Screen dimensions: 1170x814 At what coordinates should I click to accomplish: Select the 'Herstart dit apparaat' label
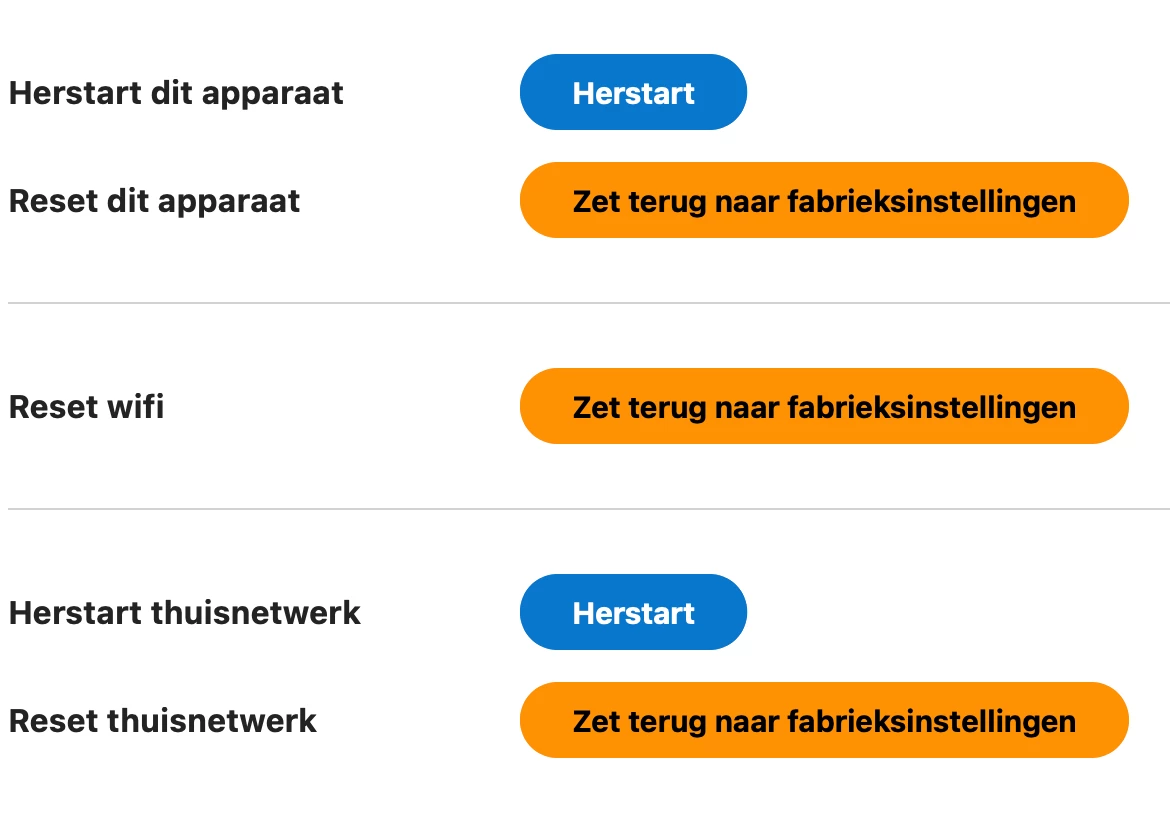click(176, 93)
